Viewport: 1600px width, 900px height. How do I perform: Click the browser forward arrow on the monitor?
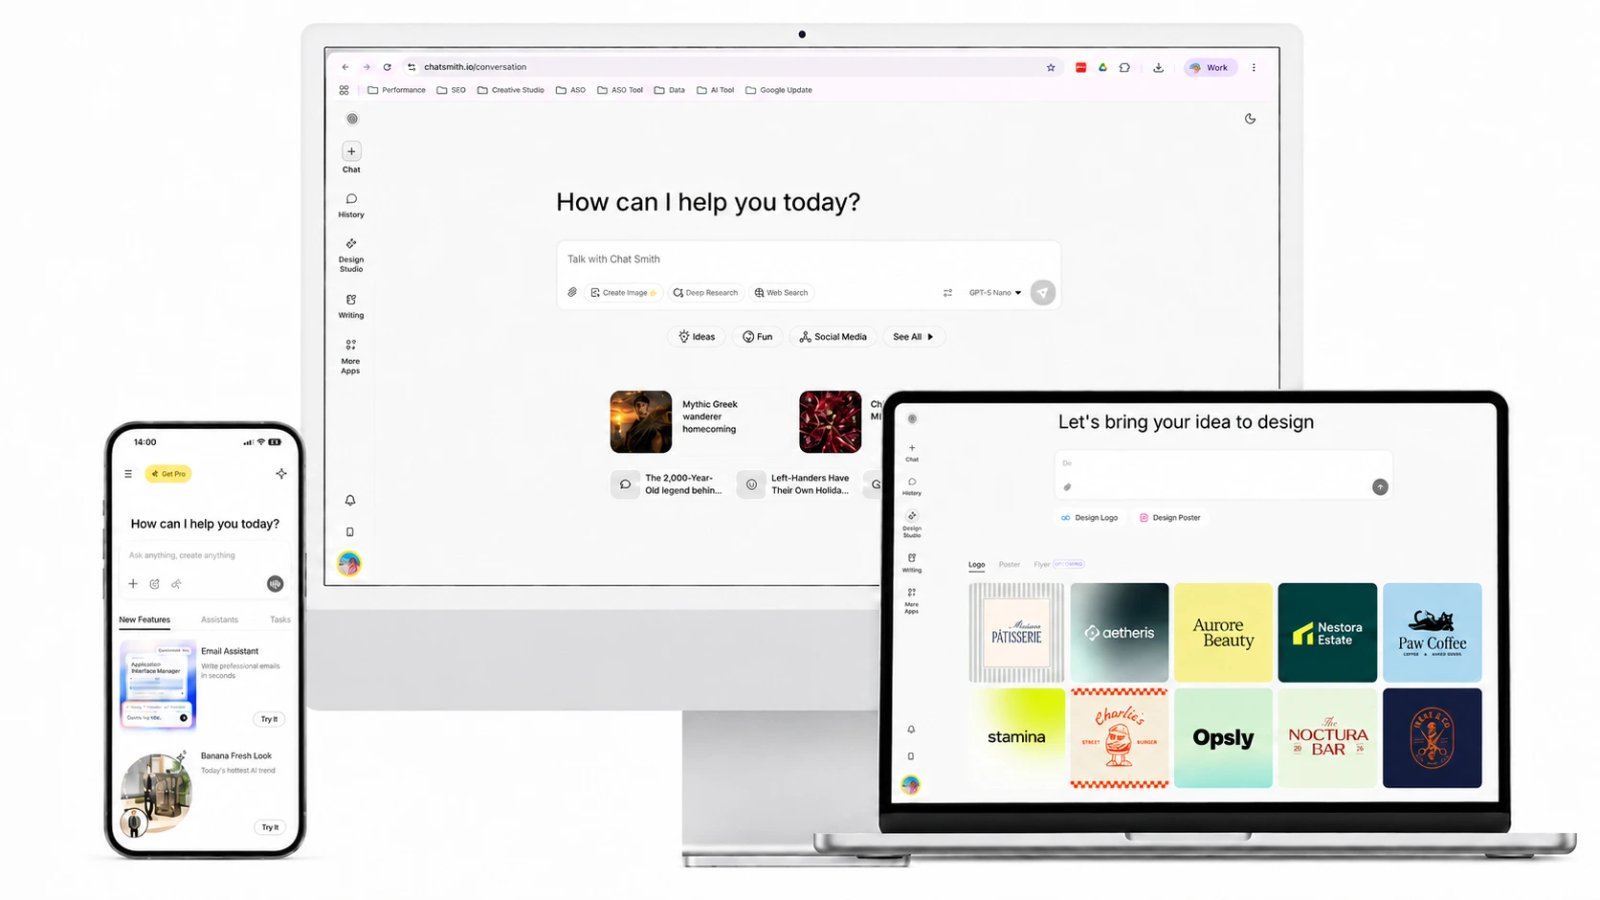[x=366, y=67]
